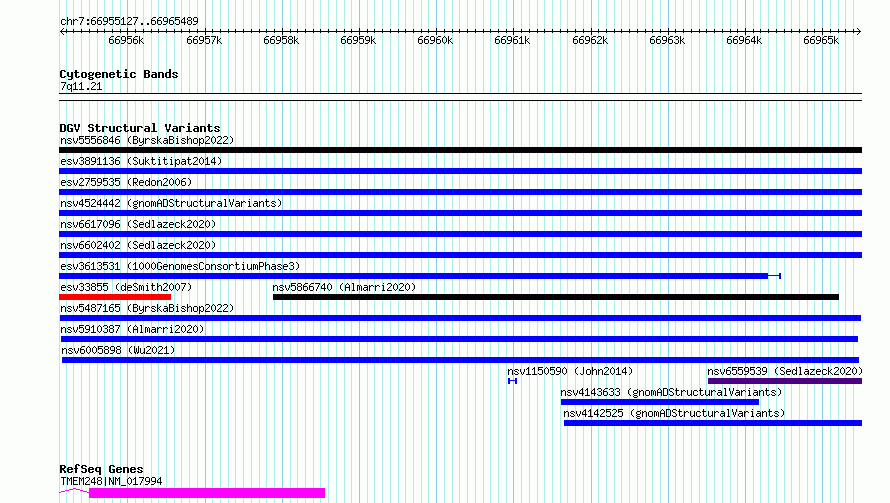This screenshot has height=503, width=890.
Task: Open variant nsv6559539 (Sedlazeck2020) label
Action: 785,371
